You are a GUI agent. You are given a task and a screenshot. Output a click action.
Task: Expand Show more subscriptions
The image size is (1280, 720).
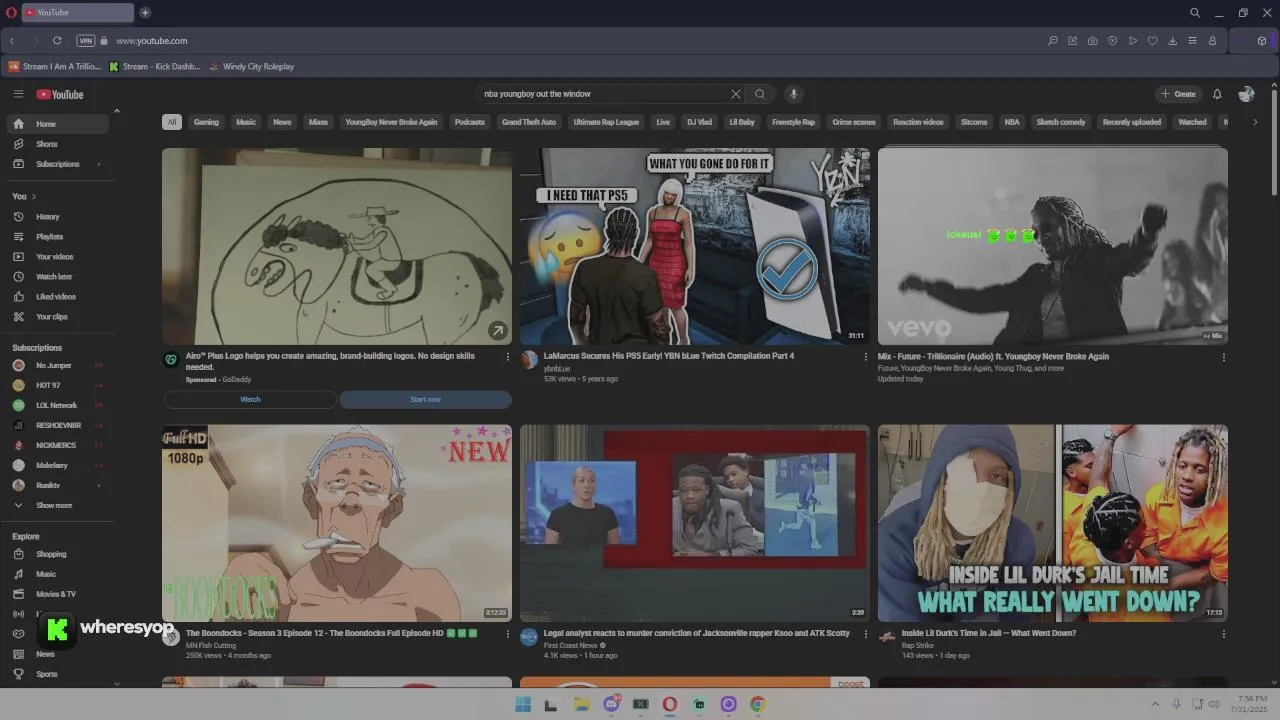tap(59, 506)
